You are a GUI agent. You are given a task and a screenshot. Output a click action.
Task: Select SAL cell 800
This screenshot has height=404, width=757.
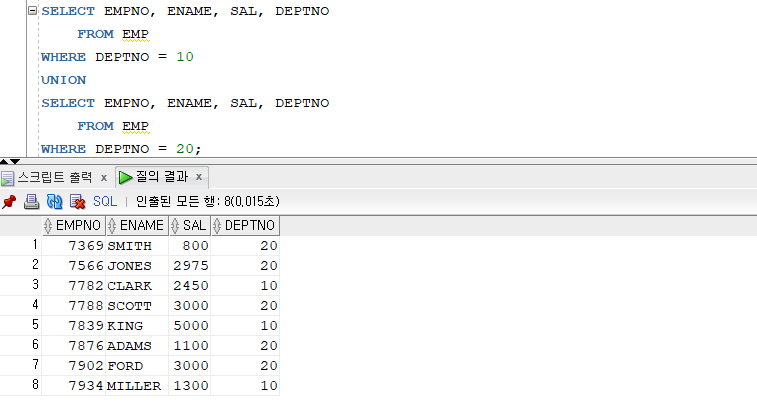click(x=189, y=246)
